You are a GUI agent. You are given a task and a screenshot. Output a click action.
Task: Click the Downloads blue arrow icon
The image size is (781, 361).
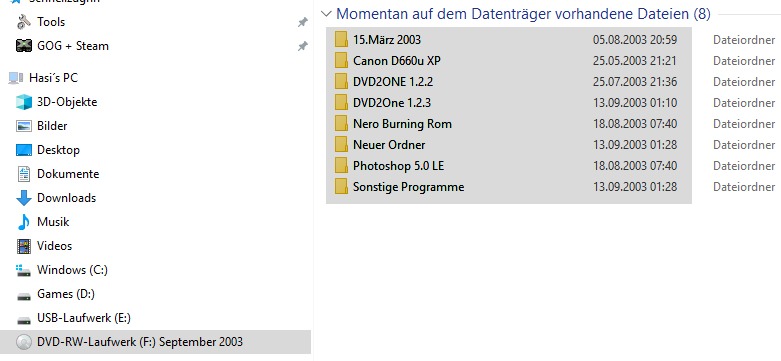coord(23,198)
